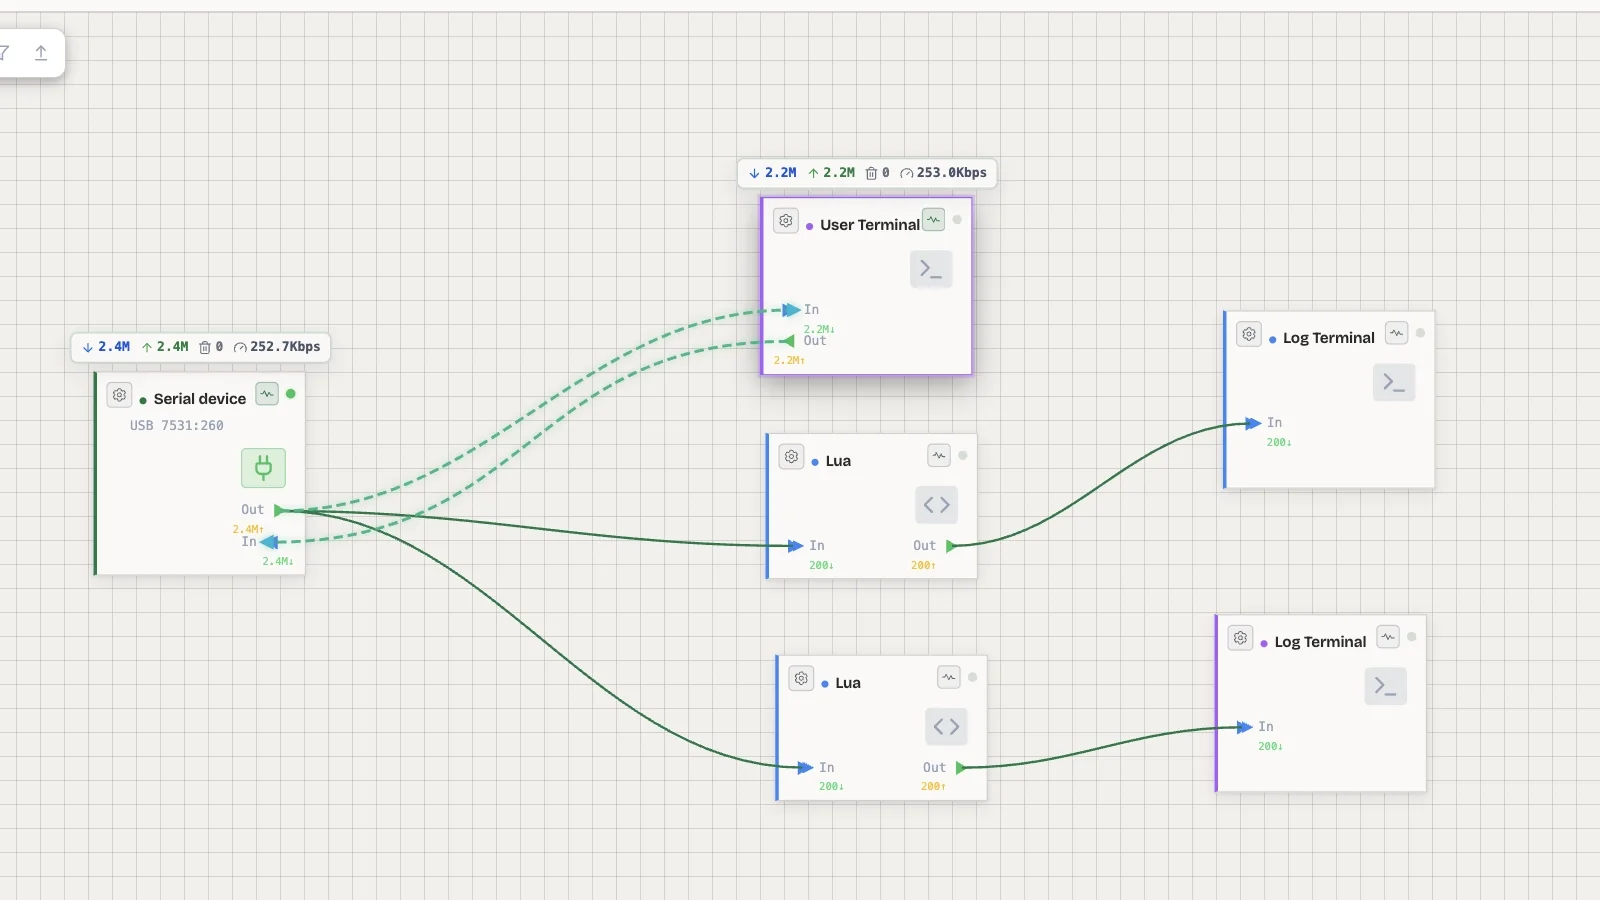
Task: Open settings gear on Serial device node
Action: (119, 395)
